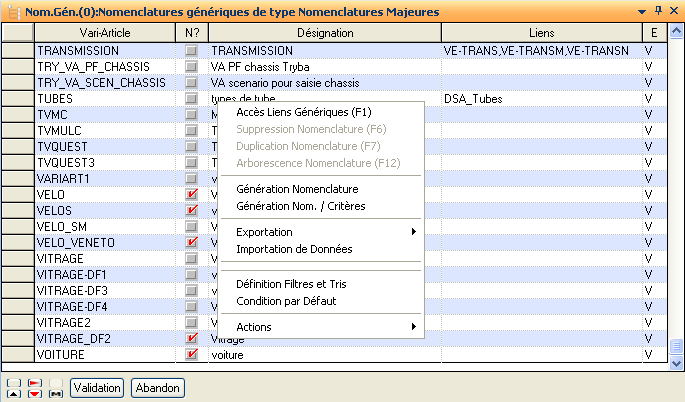Select Définition Filtres et Tris
The image size is (685, 402).
pyautogui.click(x=291, y=284)
